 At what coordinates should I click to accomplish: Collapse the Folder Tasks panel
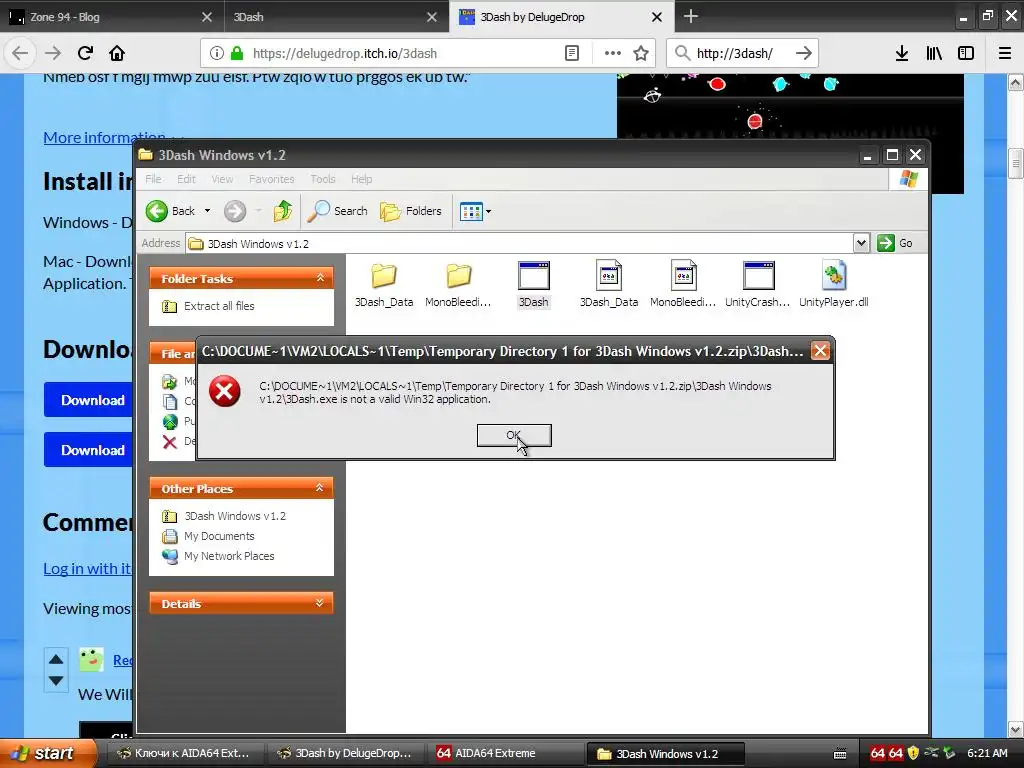coord(320,278)
